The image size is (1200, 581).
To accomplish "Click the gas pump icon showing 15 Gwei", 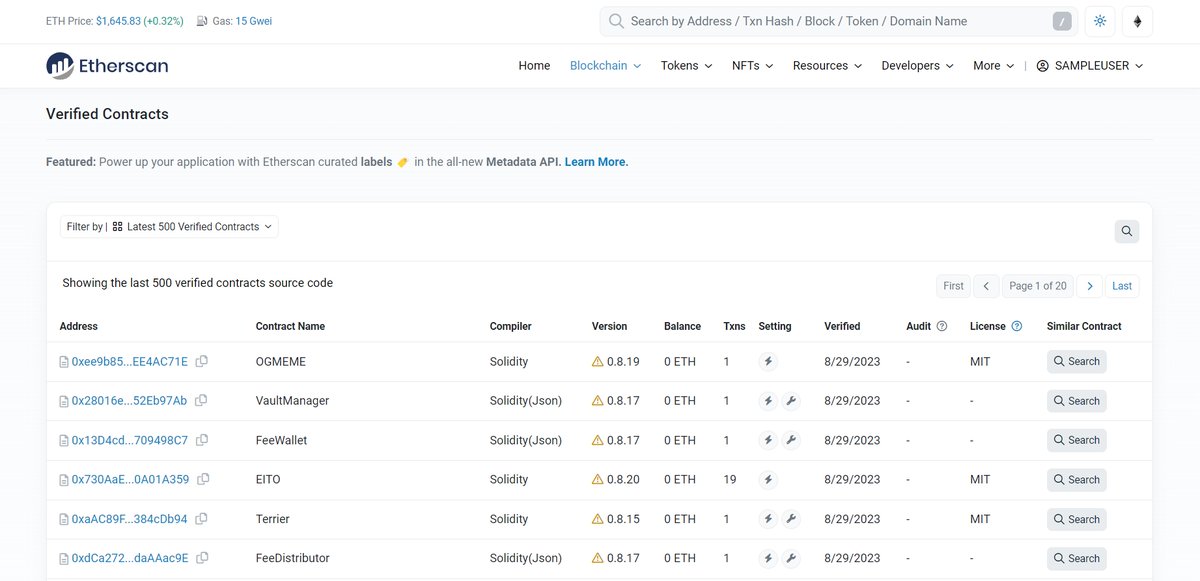I will click(x=204, y=20).
